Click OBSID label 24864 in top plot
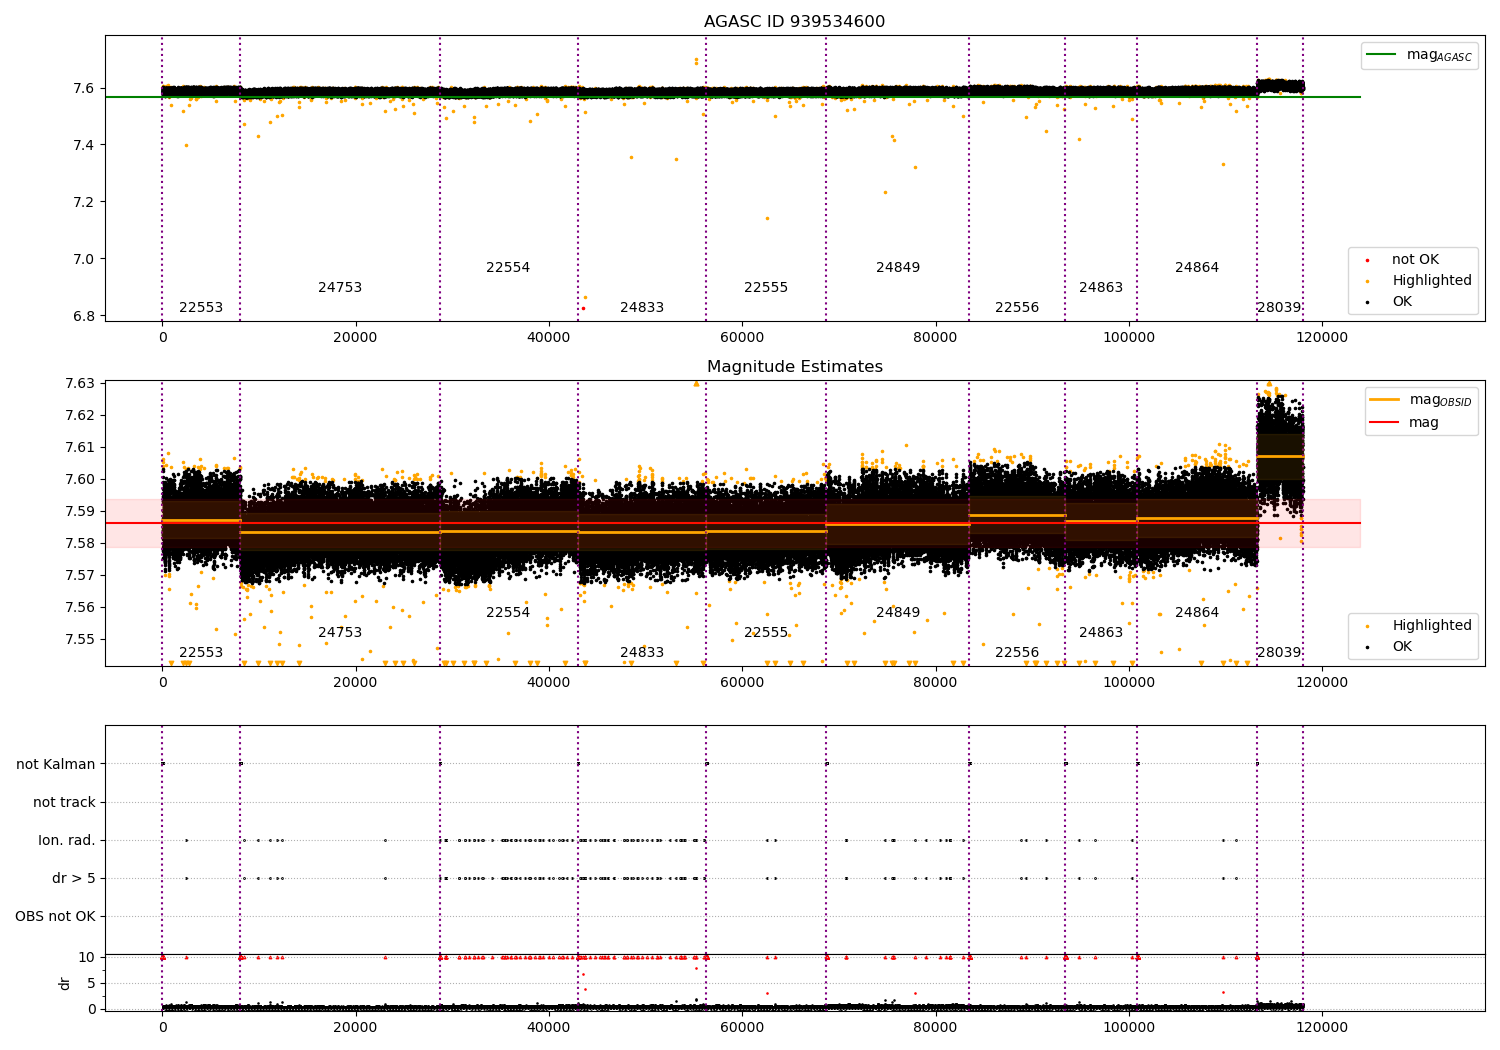The height and width of the screenshot is (1050, 1500). pos(1197,268)
